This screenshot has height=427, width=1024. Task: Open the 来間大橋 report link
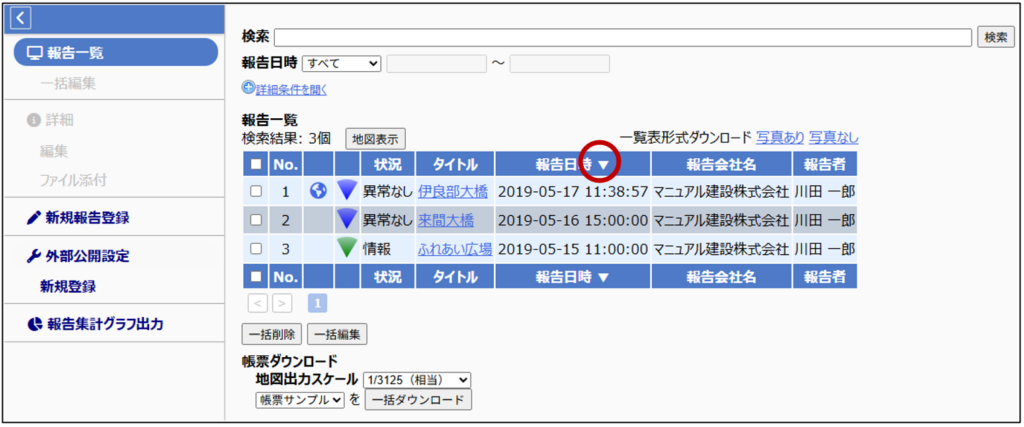click(445, 220)
